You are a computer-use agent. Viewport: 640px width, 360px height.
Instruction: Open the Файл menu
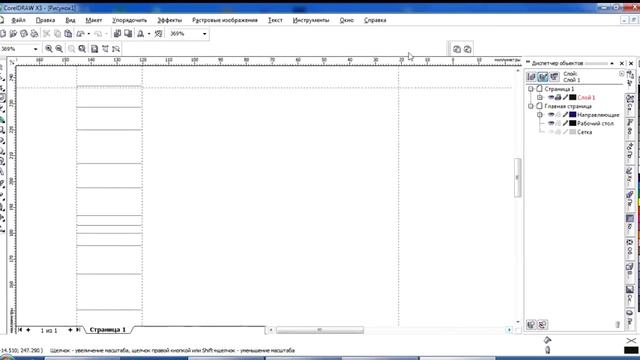tap(18, 20)
